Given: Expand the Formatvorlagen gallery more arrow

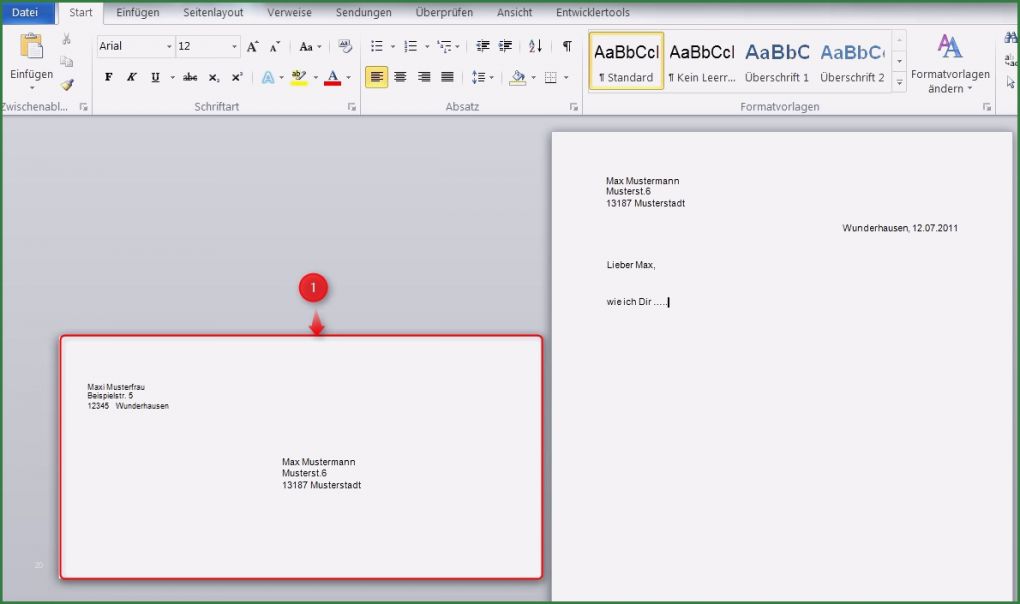Looking at the screenshot, I should click(899, 82).
